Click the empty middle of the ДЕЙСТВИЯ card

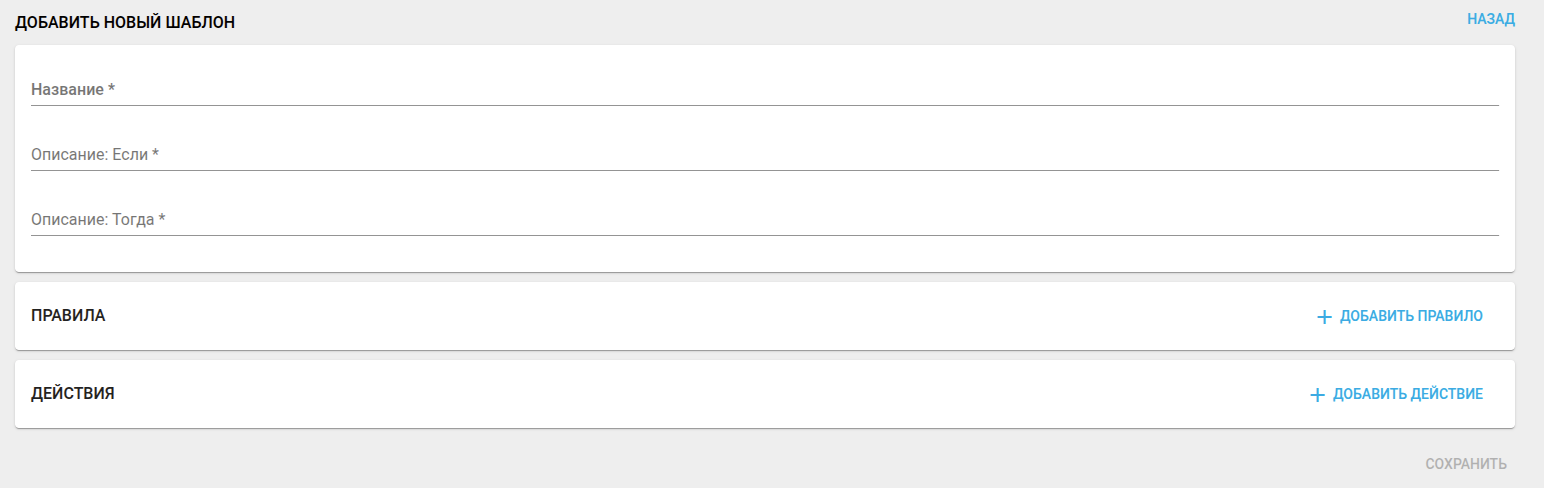(700, 394)
